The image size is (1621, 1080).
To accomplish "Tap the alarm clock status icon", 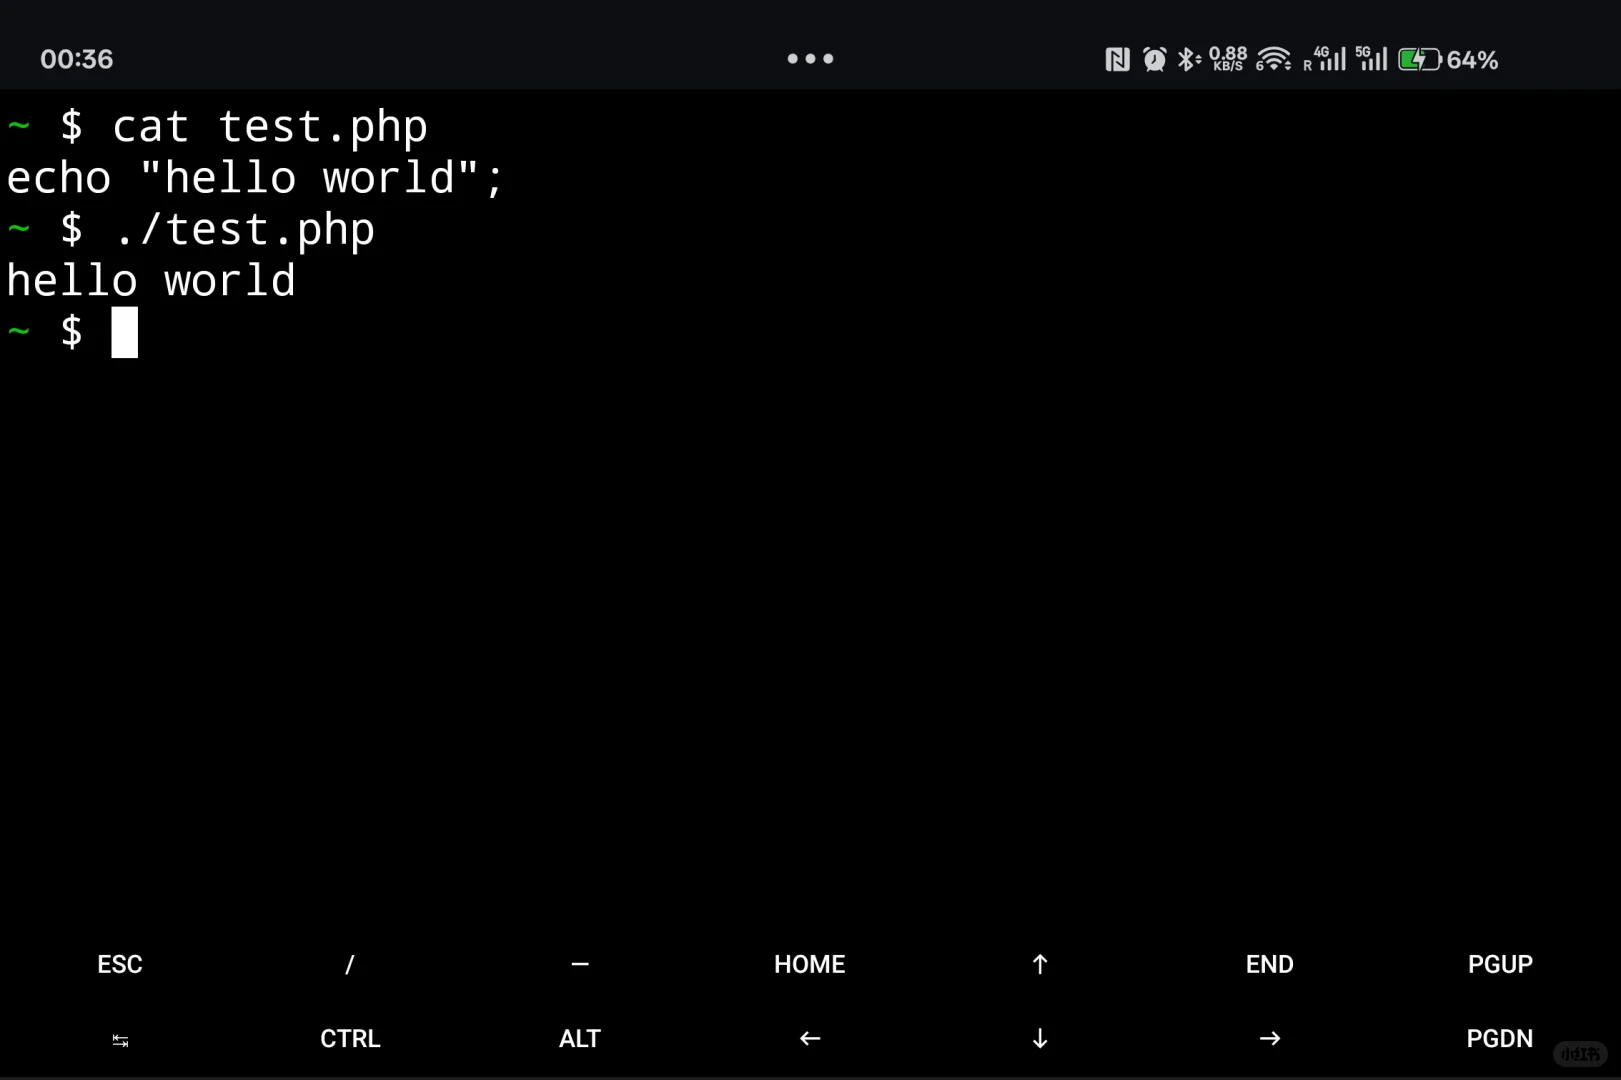I will click(x=1155, y=59).
